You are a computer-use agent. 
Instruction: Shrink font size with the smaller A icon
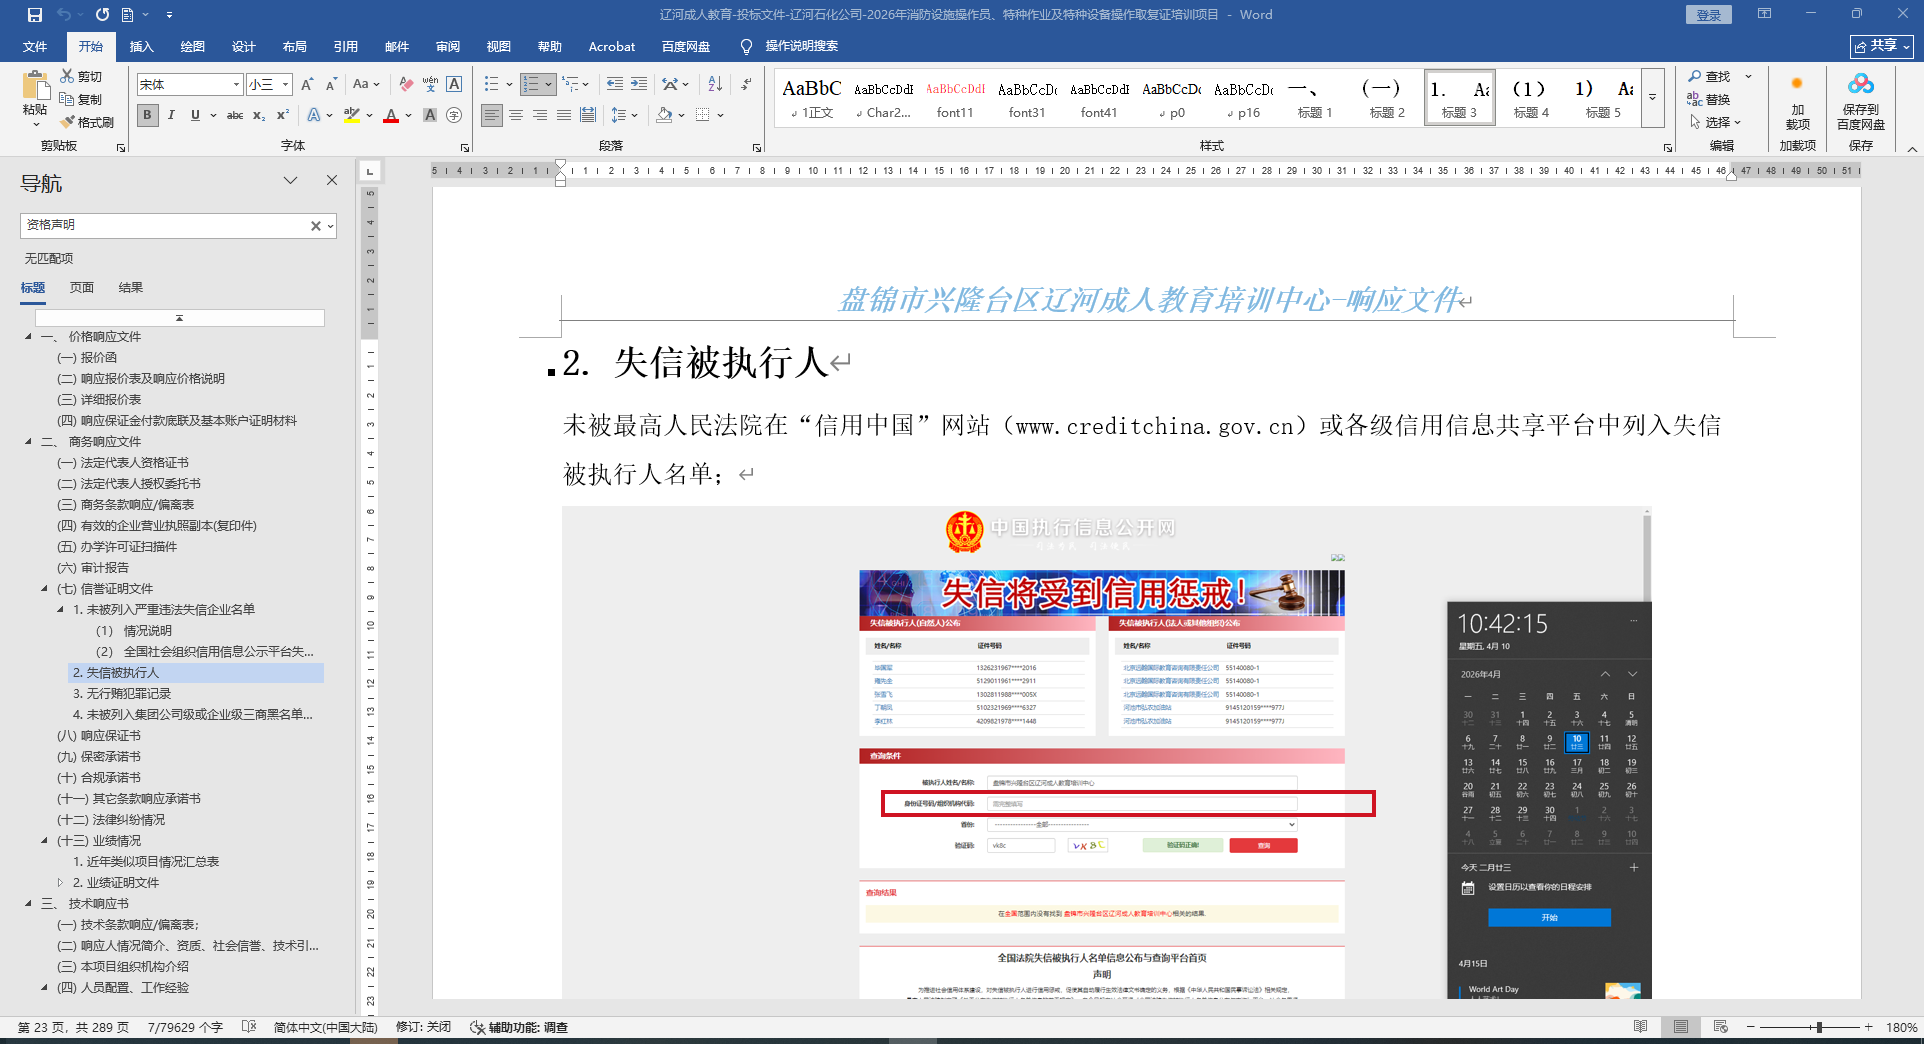331,85
